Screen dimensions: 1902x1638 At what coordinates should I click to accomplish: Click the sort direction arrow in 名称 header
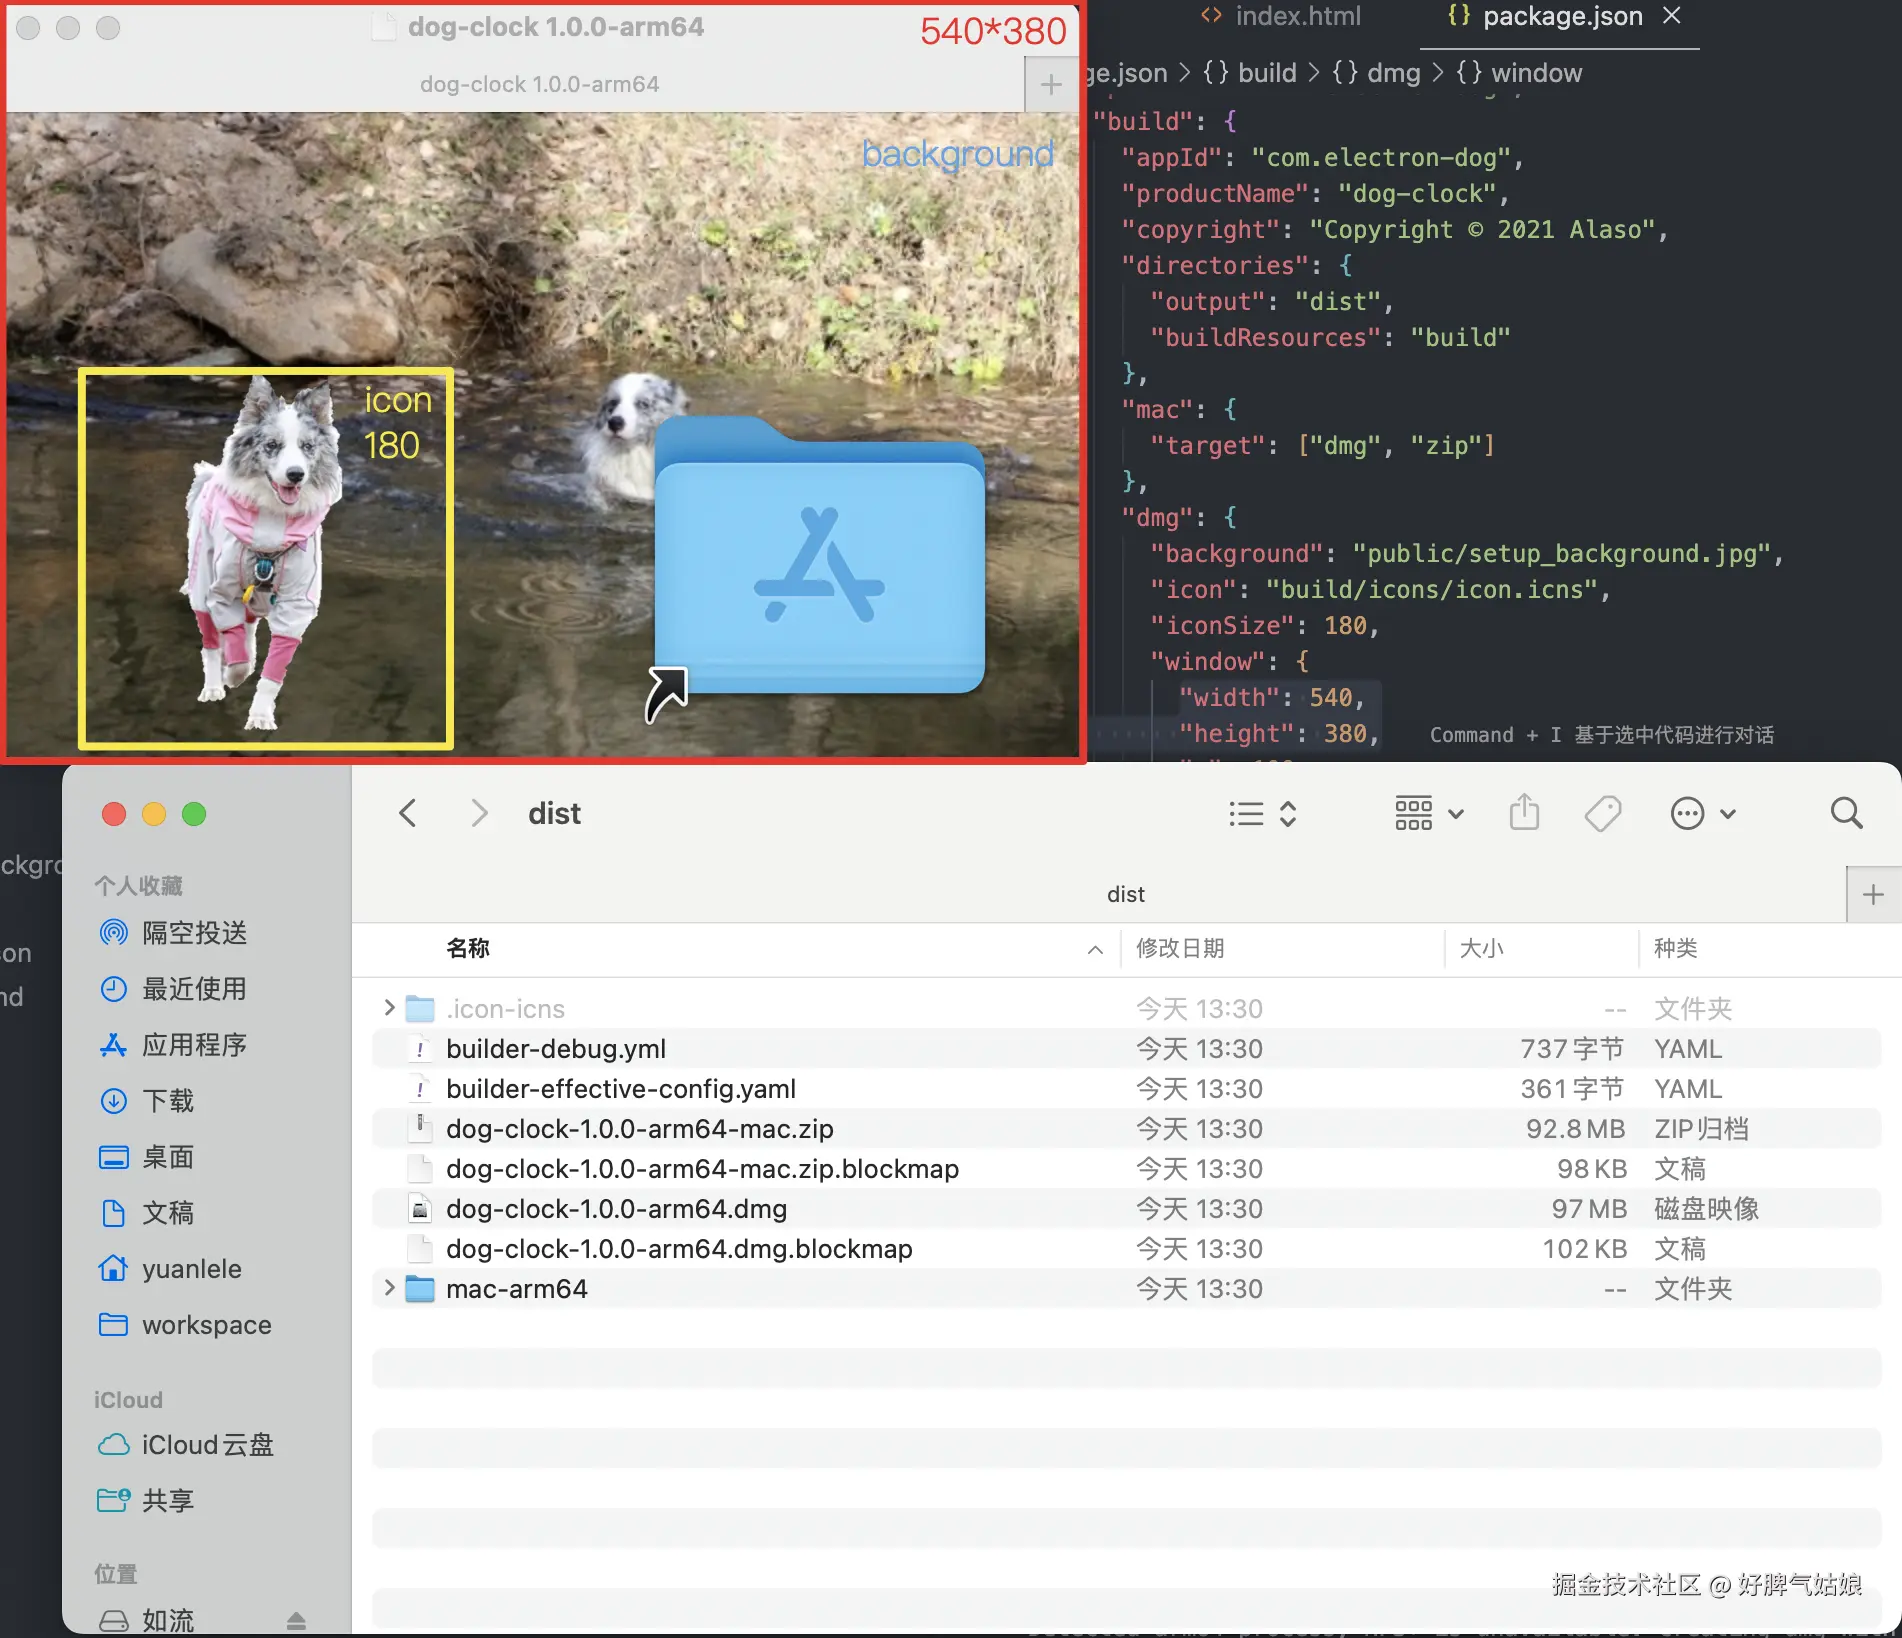(x=1095, y=949)
